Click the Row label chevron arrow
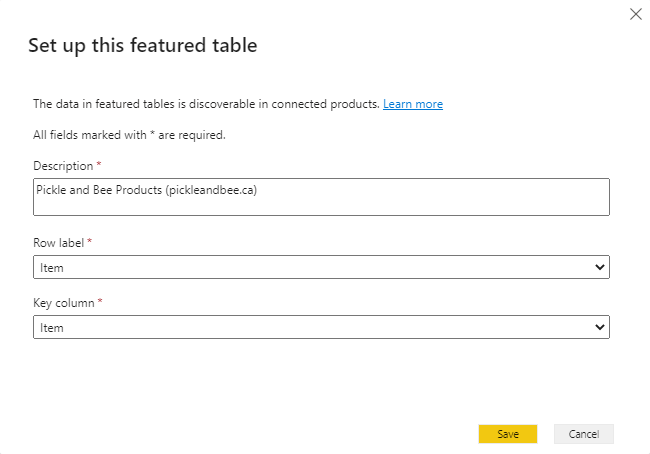Viewport: 650px width, 454px height. [x=599, y=267]
